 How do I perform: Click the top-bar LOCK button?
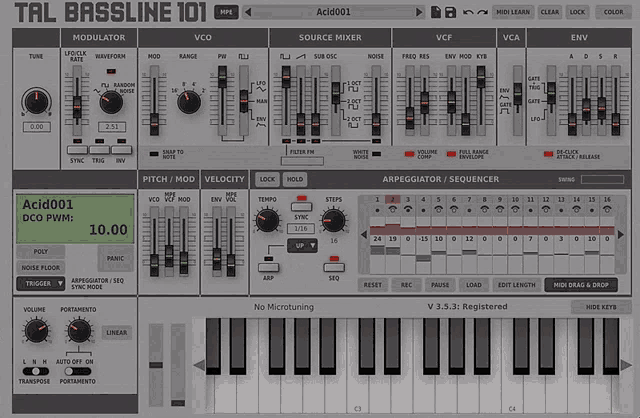(577, 12)
